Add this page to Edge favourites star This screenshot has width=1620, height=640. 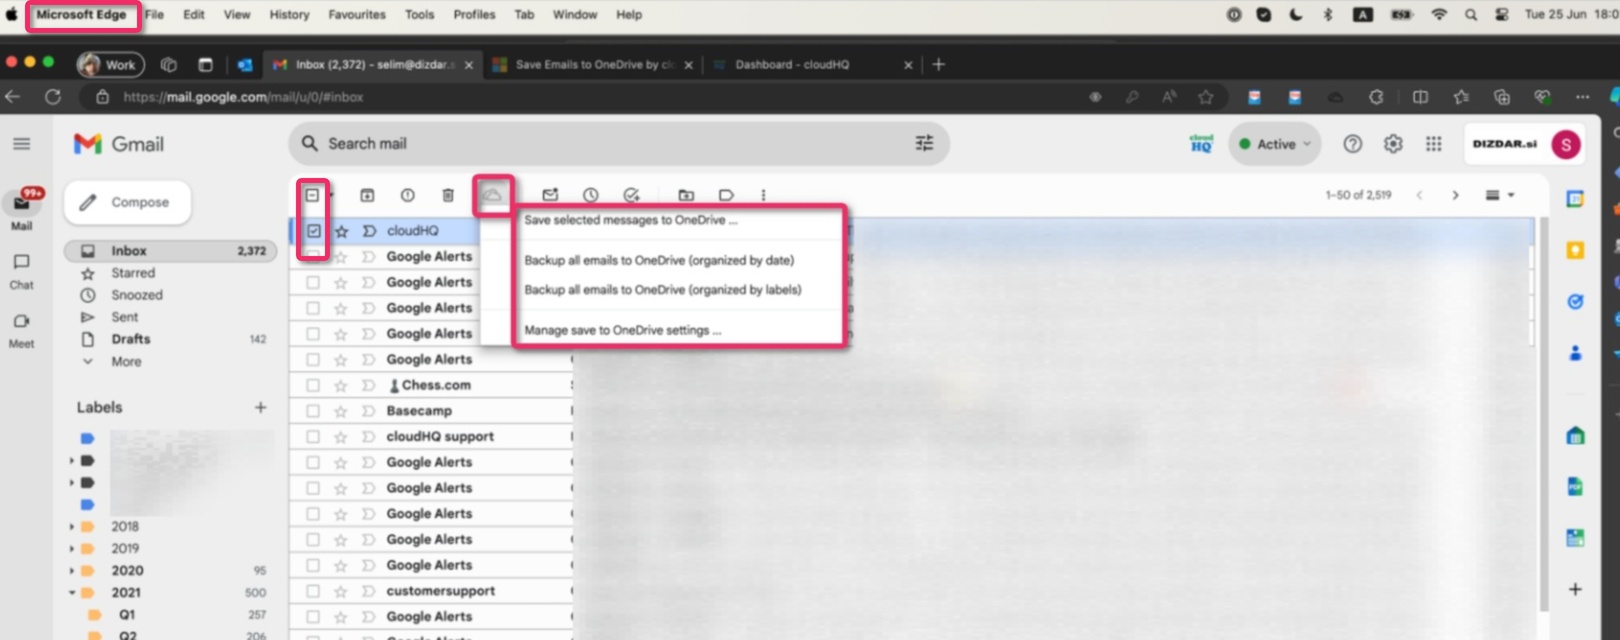(x=1206, y=97)
